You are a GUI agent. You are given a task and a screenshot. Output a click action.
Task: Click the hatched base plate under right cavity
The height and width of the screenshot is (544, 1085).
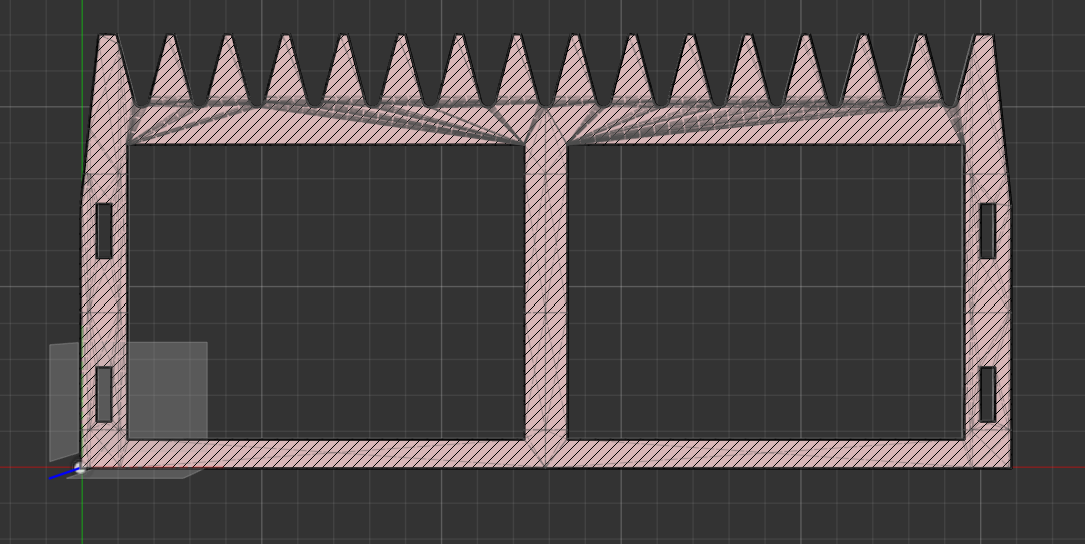pos(765,453)
